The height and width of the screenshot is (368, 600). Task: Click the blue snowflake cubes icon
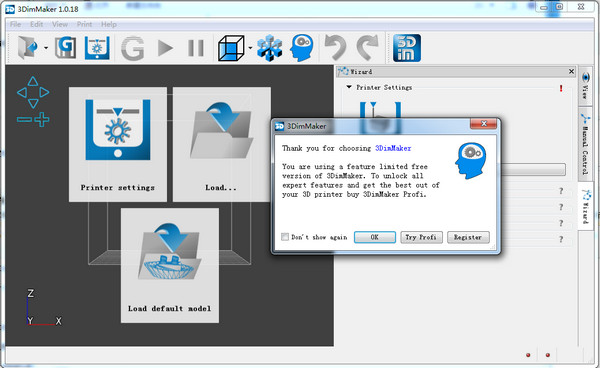(x=270, y=48)
